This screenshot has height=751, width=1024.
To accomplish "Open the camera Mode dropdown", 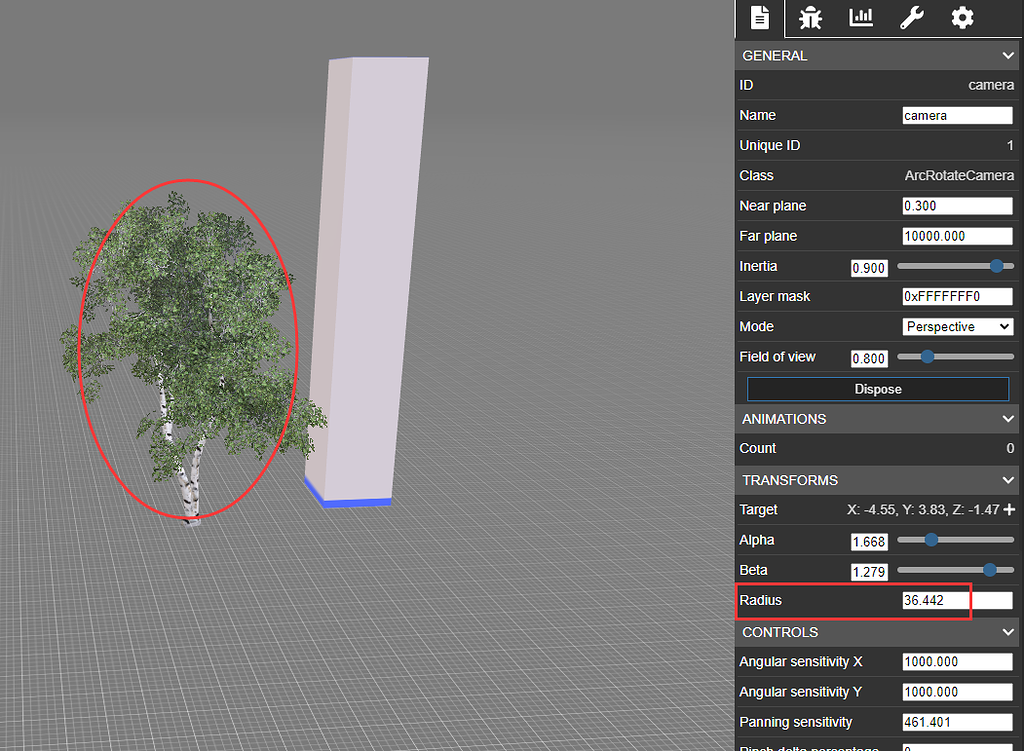I will (957, 326).
